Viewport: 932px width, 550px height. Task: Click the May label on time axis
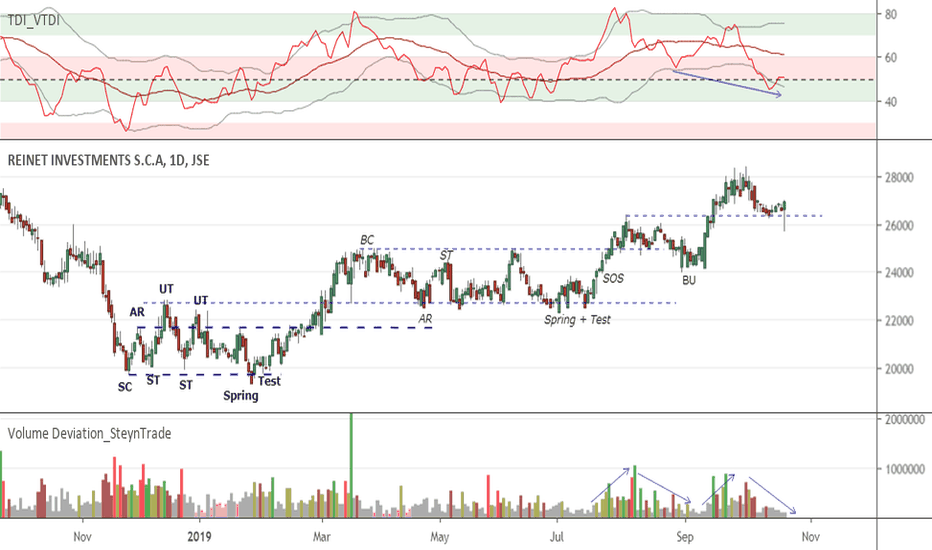tap(439, 537)
